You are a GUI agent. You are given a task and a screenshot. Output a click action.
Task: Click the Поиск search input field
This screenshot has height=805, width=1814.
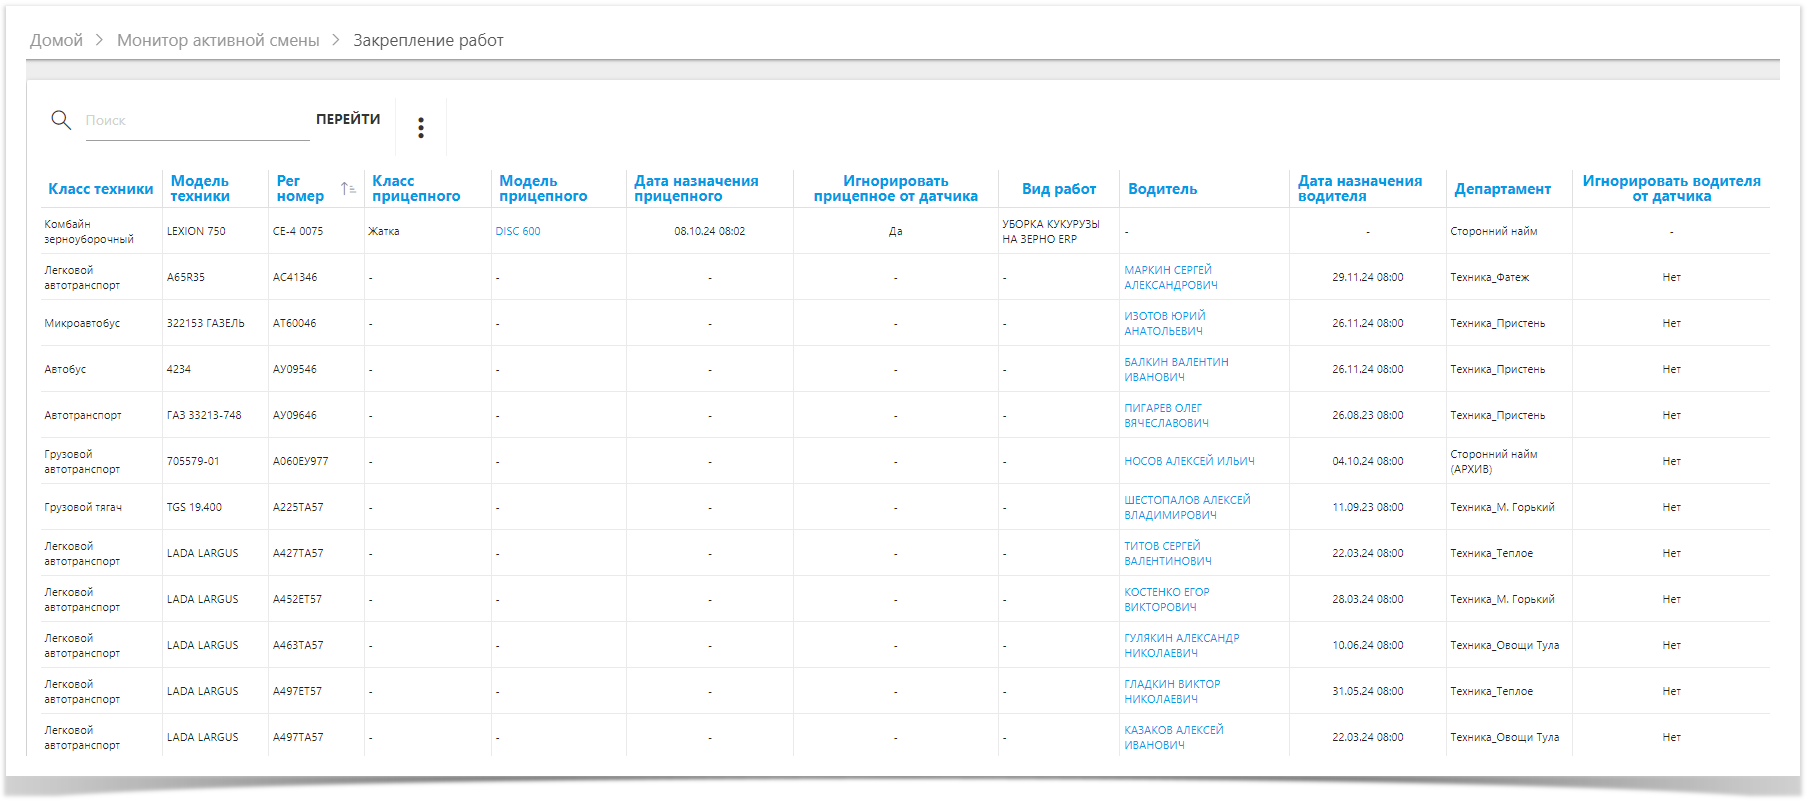point(197,121)
